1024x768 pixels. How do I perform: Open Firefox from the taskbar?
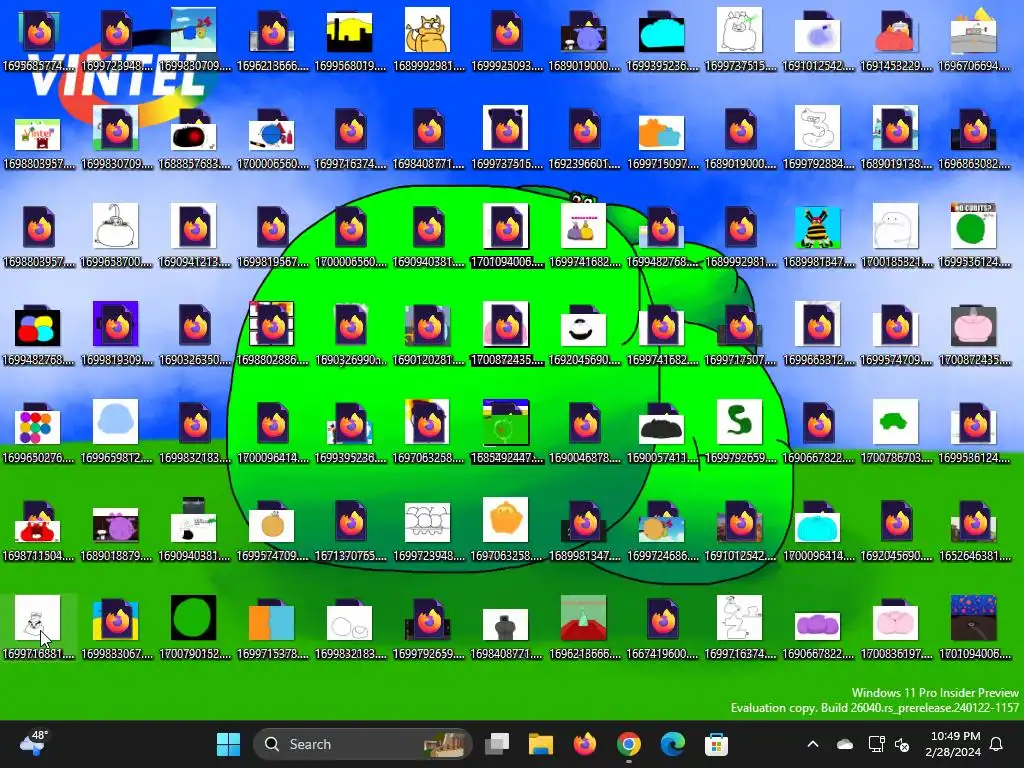[584, 744]
